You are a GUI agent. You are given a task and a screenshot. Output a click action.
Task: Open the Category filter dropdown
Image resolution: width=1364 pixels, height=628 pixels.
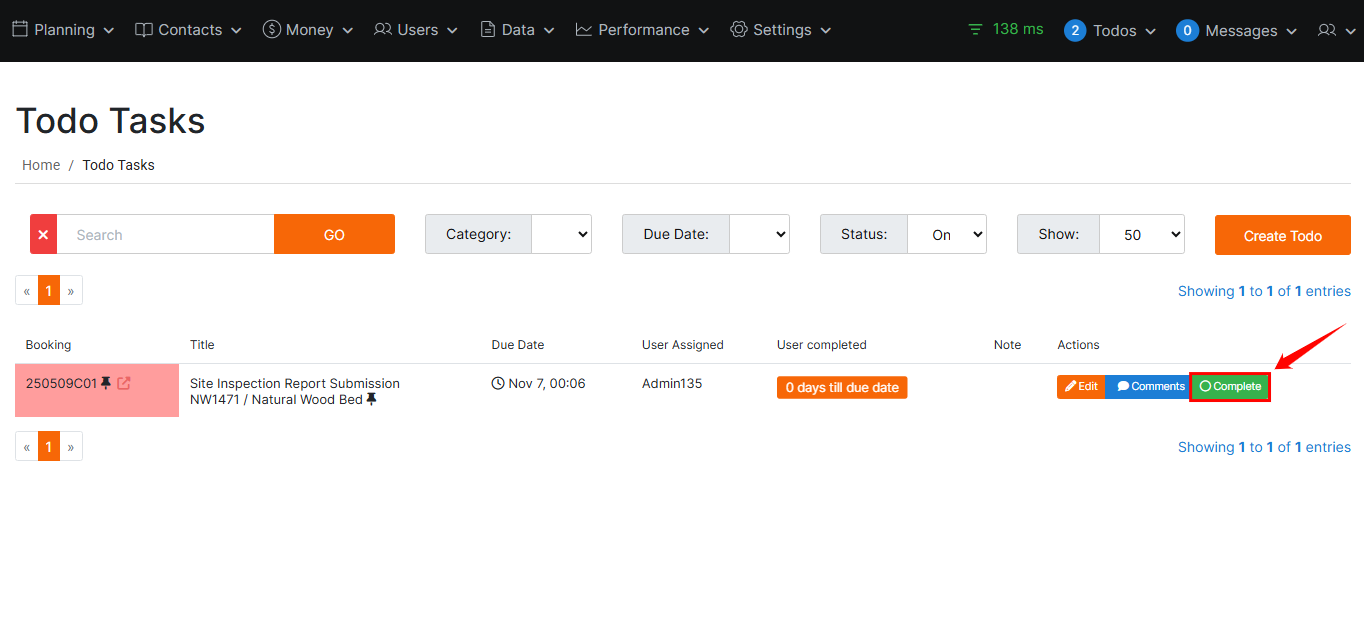click(561, 234)
